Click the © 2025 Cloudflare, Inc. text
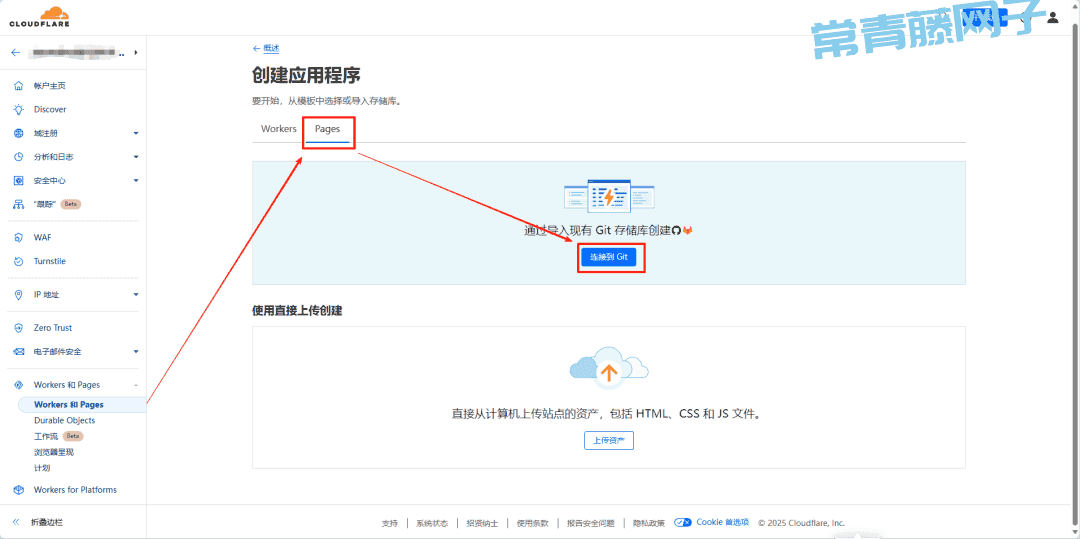Image resolution: width=1080 pixels, height=539 pixels. [802, 522]
